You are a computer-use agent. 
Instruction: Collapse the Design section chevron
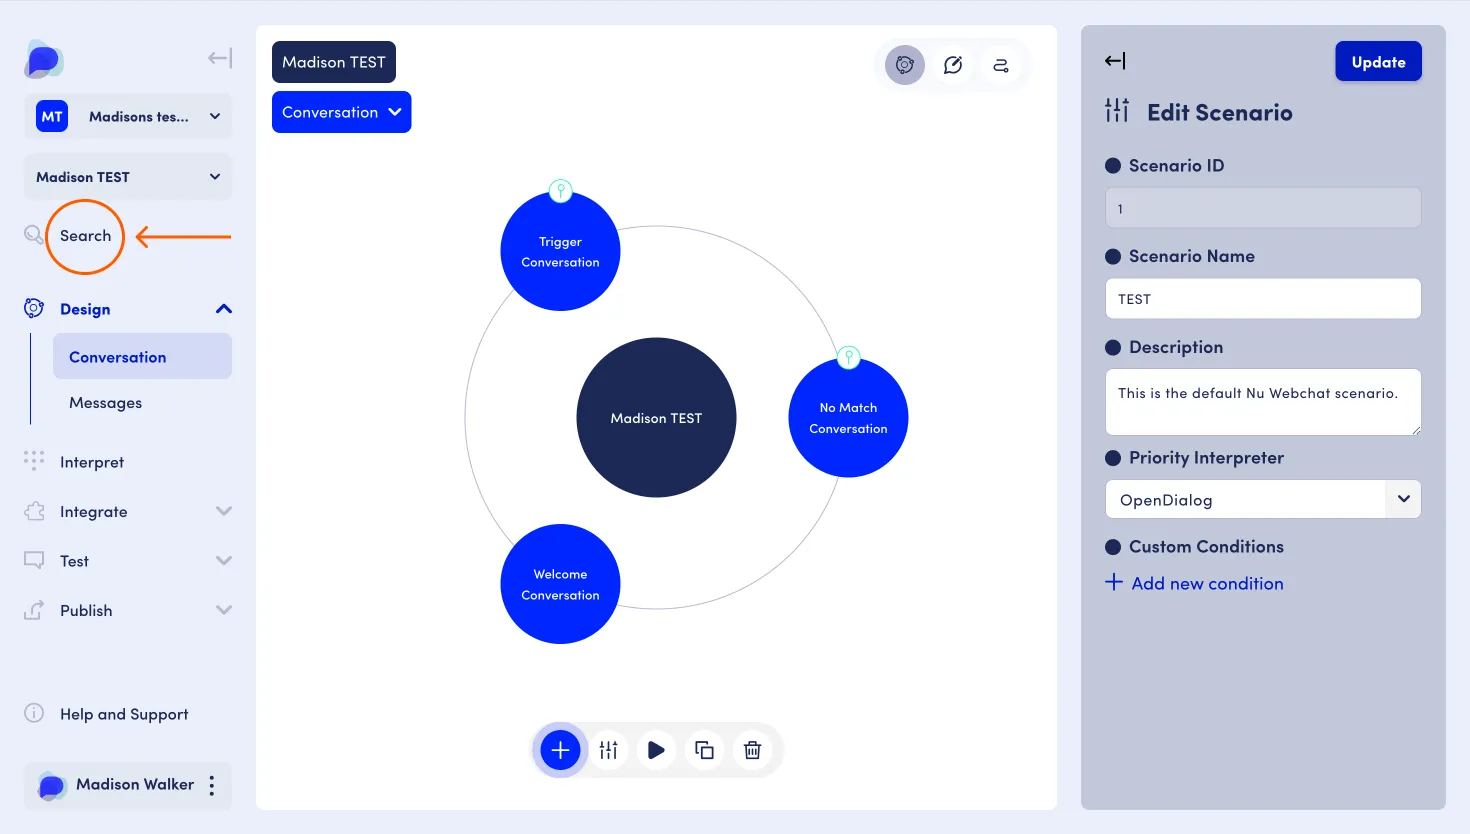coord(224,309)
